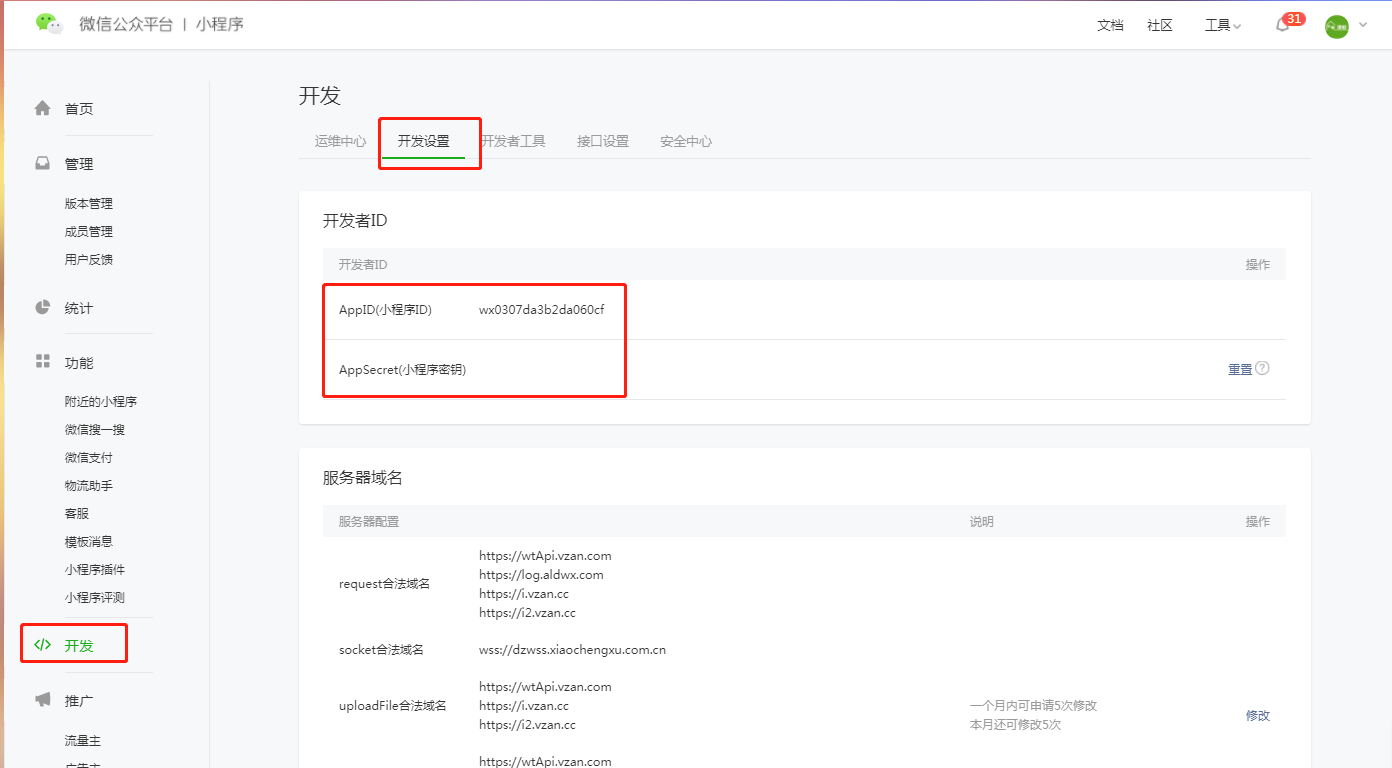
Task: Click 重置 to reset AppSecret
Action: pyautogui.click(x=1240, y=369)
